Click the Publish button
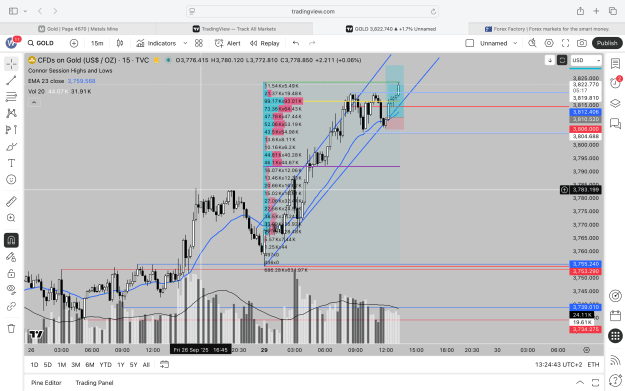The height and width of the screenshot is (391, 625). (x=607, y=43)
